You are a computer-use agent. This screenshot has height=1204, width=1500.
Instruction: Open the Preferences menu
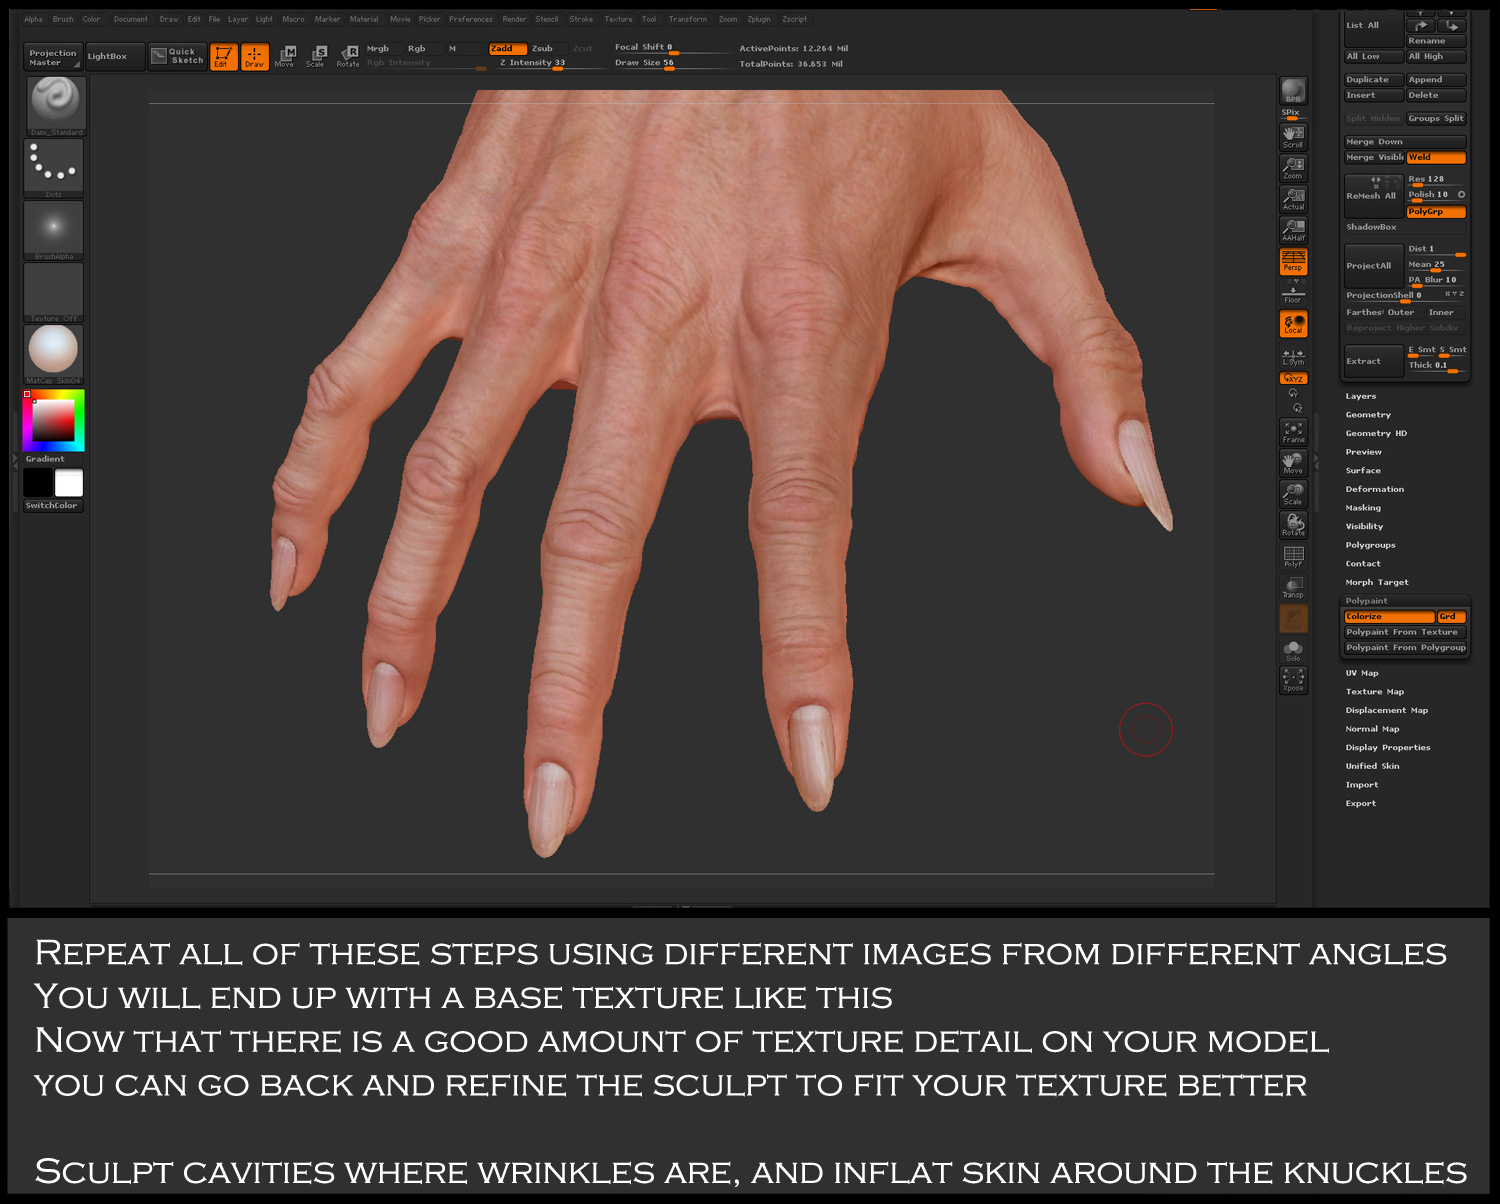(x=470, y=19)
